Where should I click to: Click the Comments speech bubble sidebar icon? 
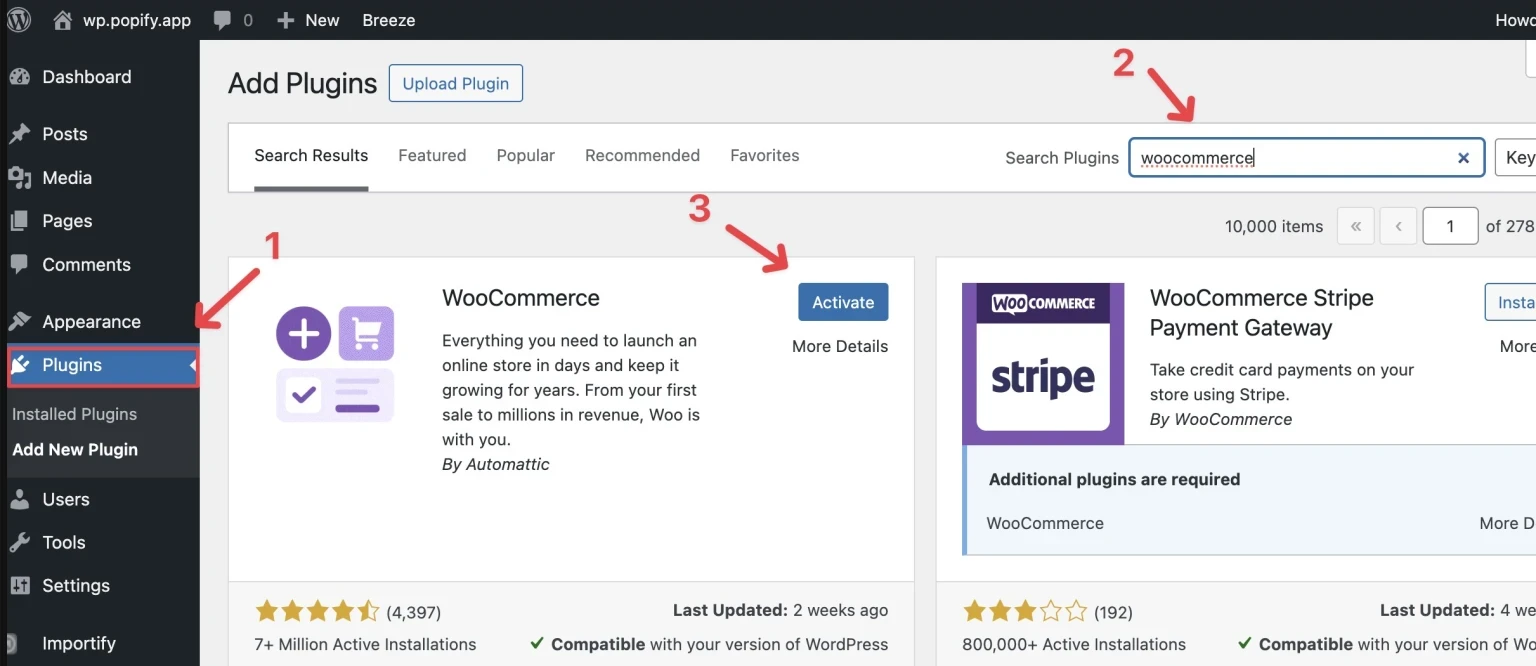click(19, 265)
